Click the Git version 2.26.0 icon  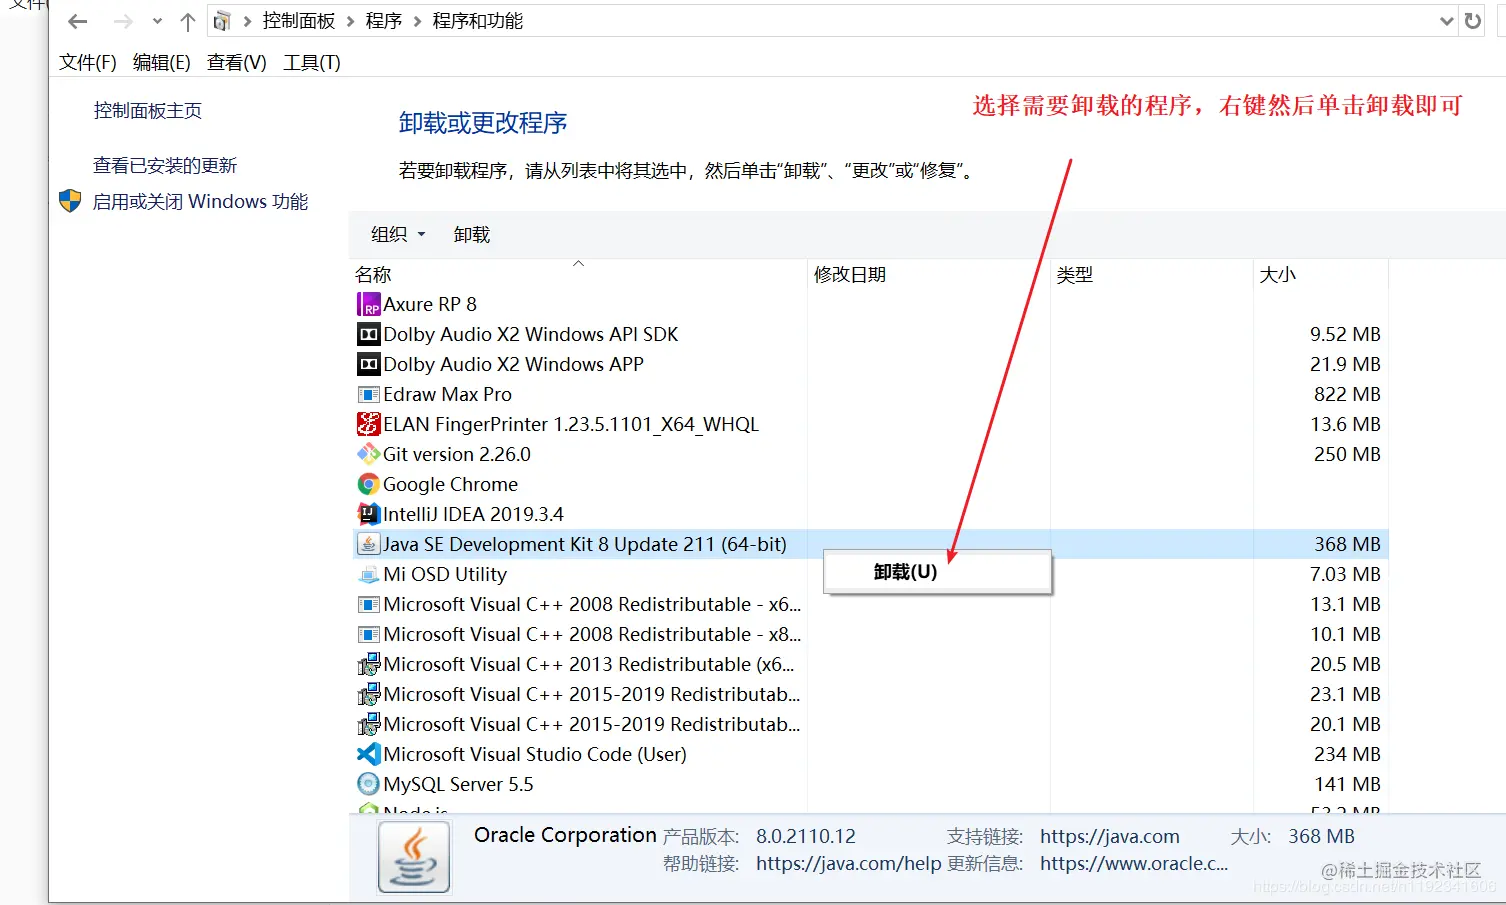pos(369,454)
